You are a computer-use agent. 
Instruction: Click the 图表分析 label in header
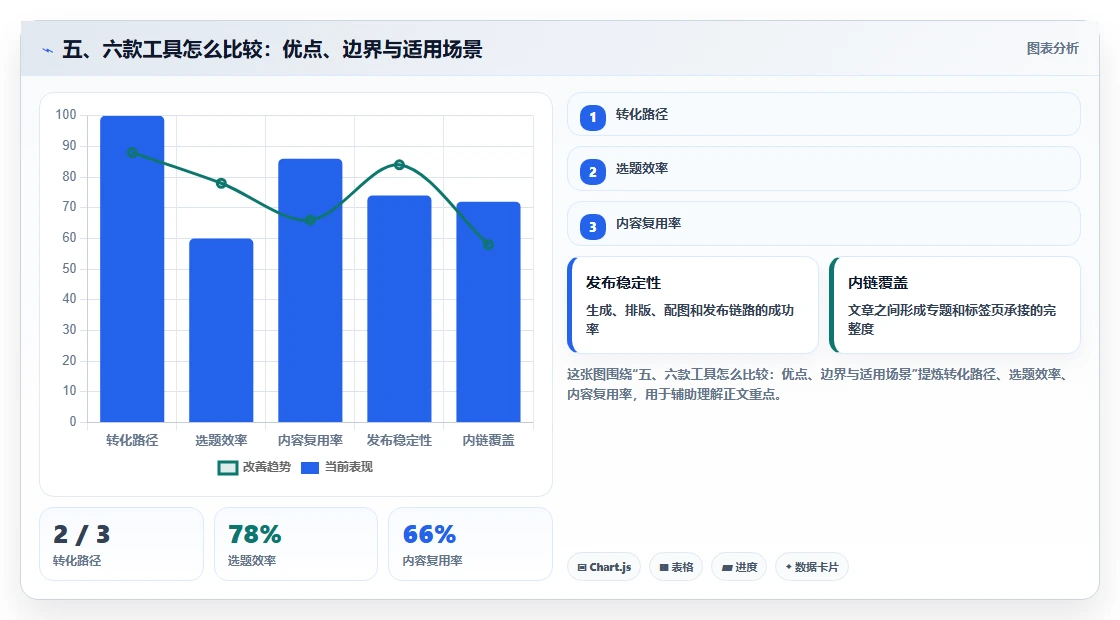pyautogui.click(x=1052, y=49)
